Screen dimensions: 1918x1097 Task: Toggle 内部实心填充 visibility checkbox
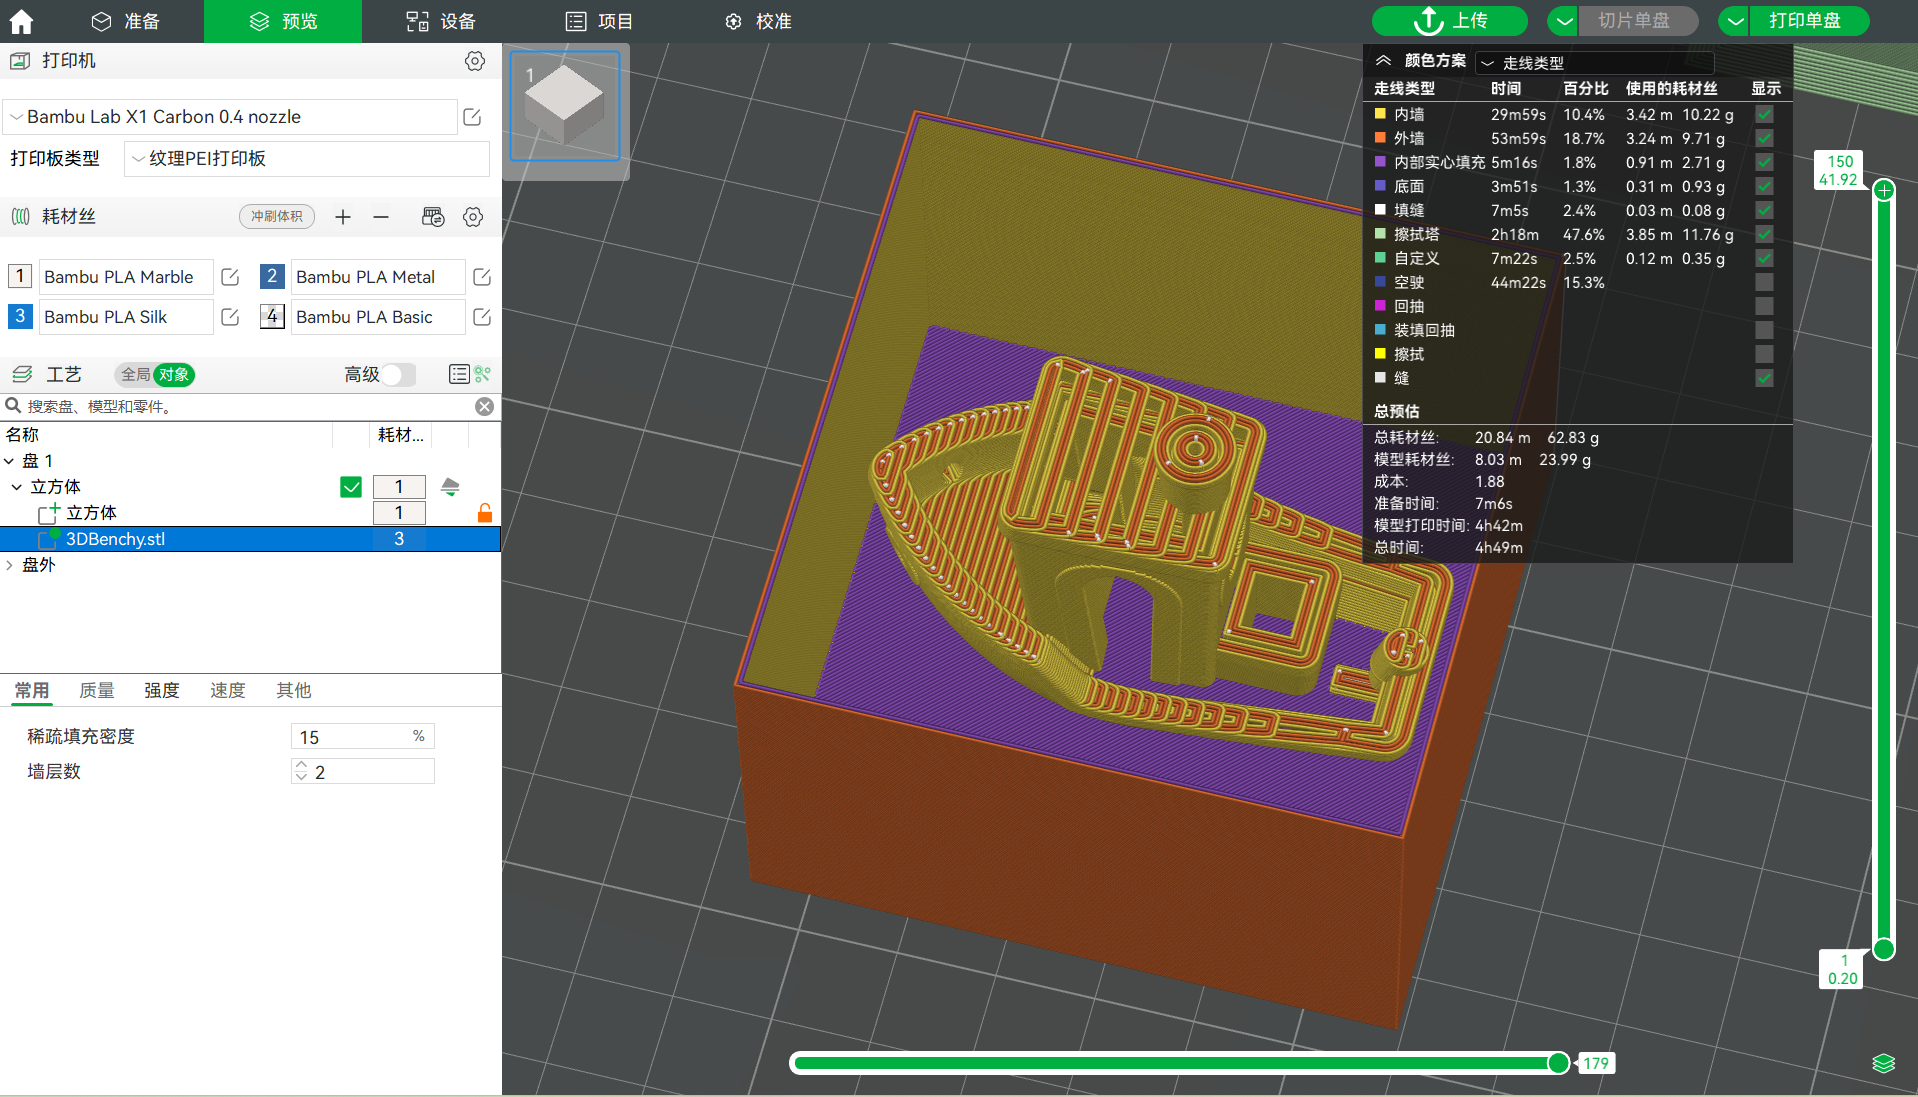pos(1764,163)
